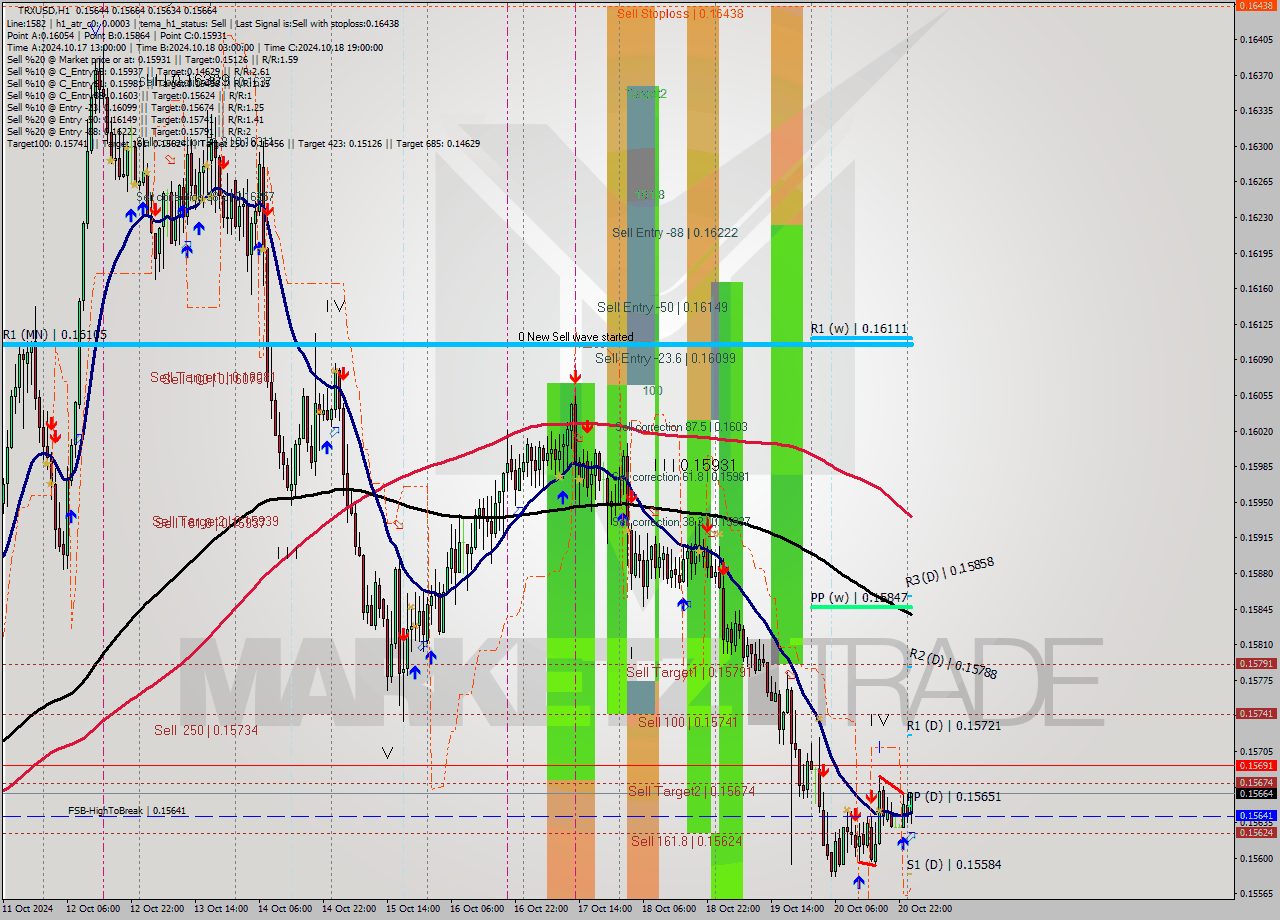The width and height of the screenshot is (1280, 920).
Task: Click the 0.15691 price tag on axis
Action: tap(1256, 766)
